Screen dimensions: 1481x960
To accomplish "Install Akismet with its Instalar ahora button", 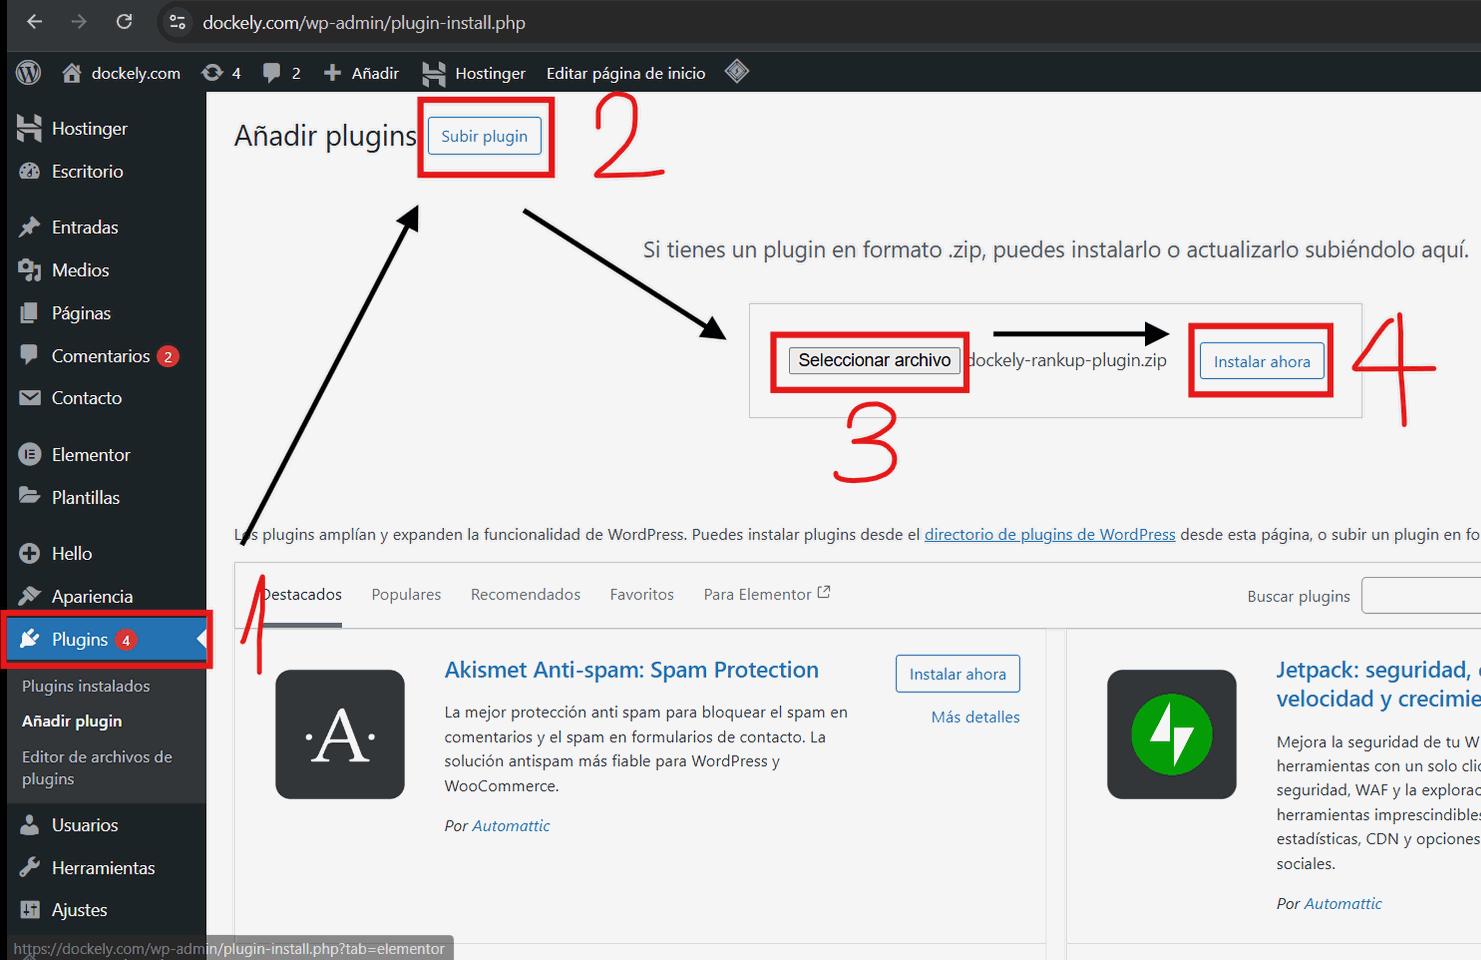I will click(x=957, y=674).
